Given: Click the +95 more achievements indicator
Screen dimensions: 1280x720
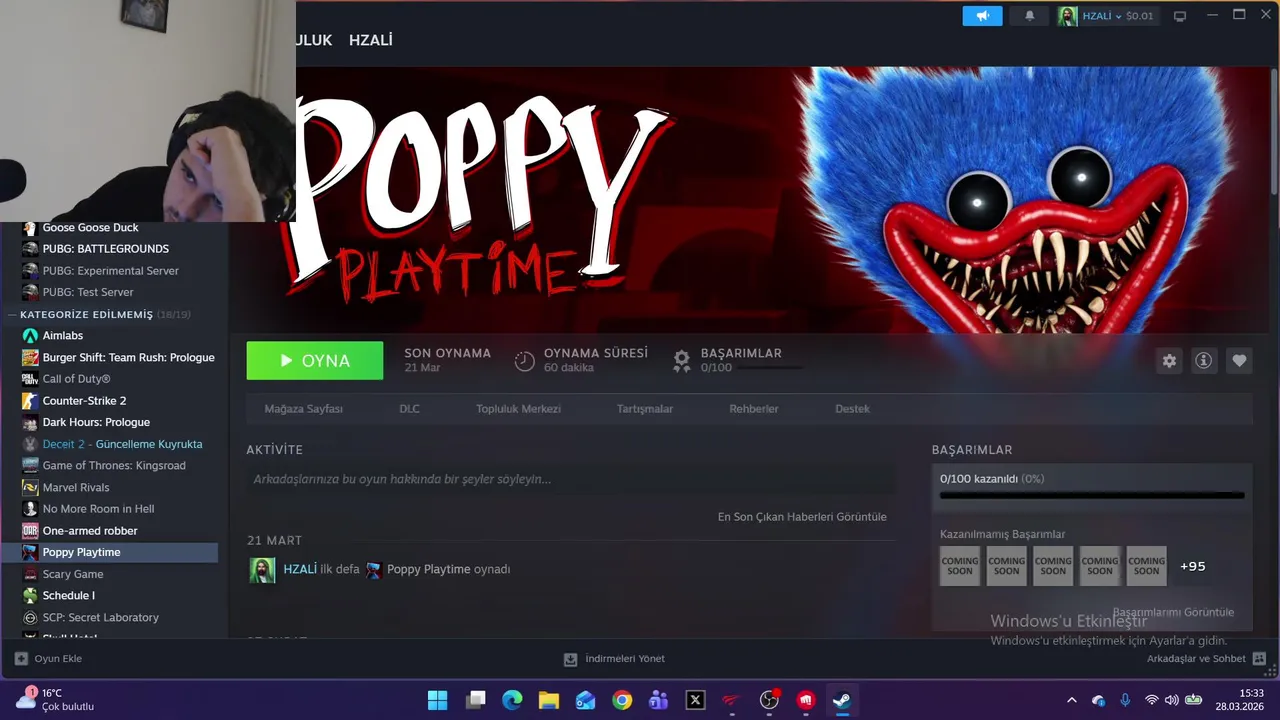Looking at the screenshot, I should tap(1193, 566).
